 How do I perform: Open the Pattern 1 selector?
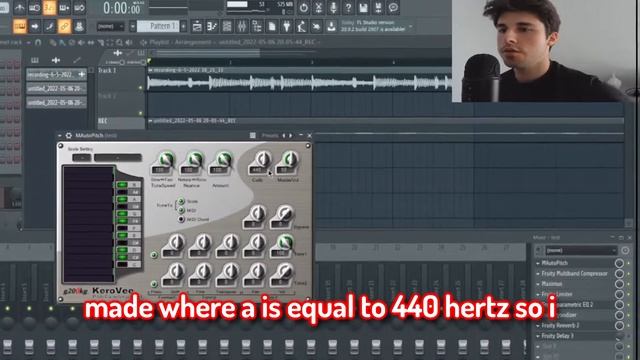pyautogui.click(x=158, y=27)
